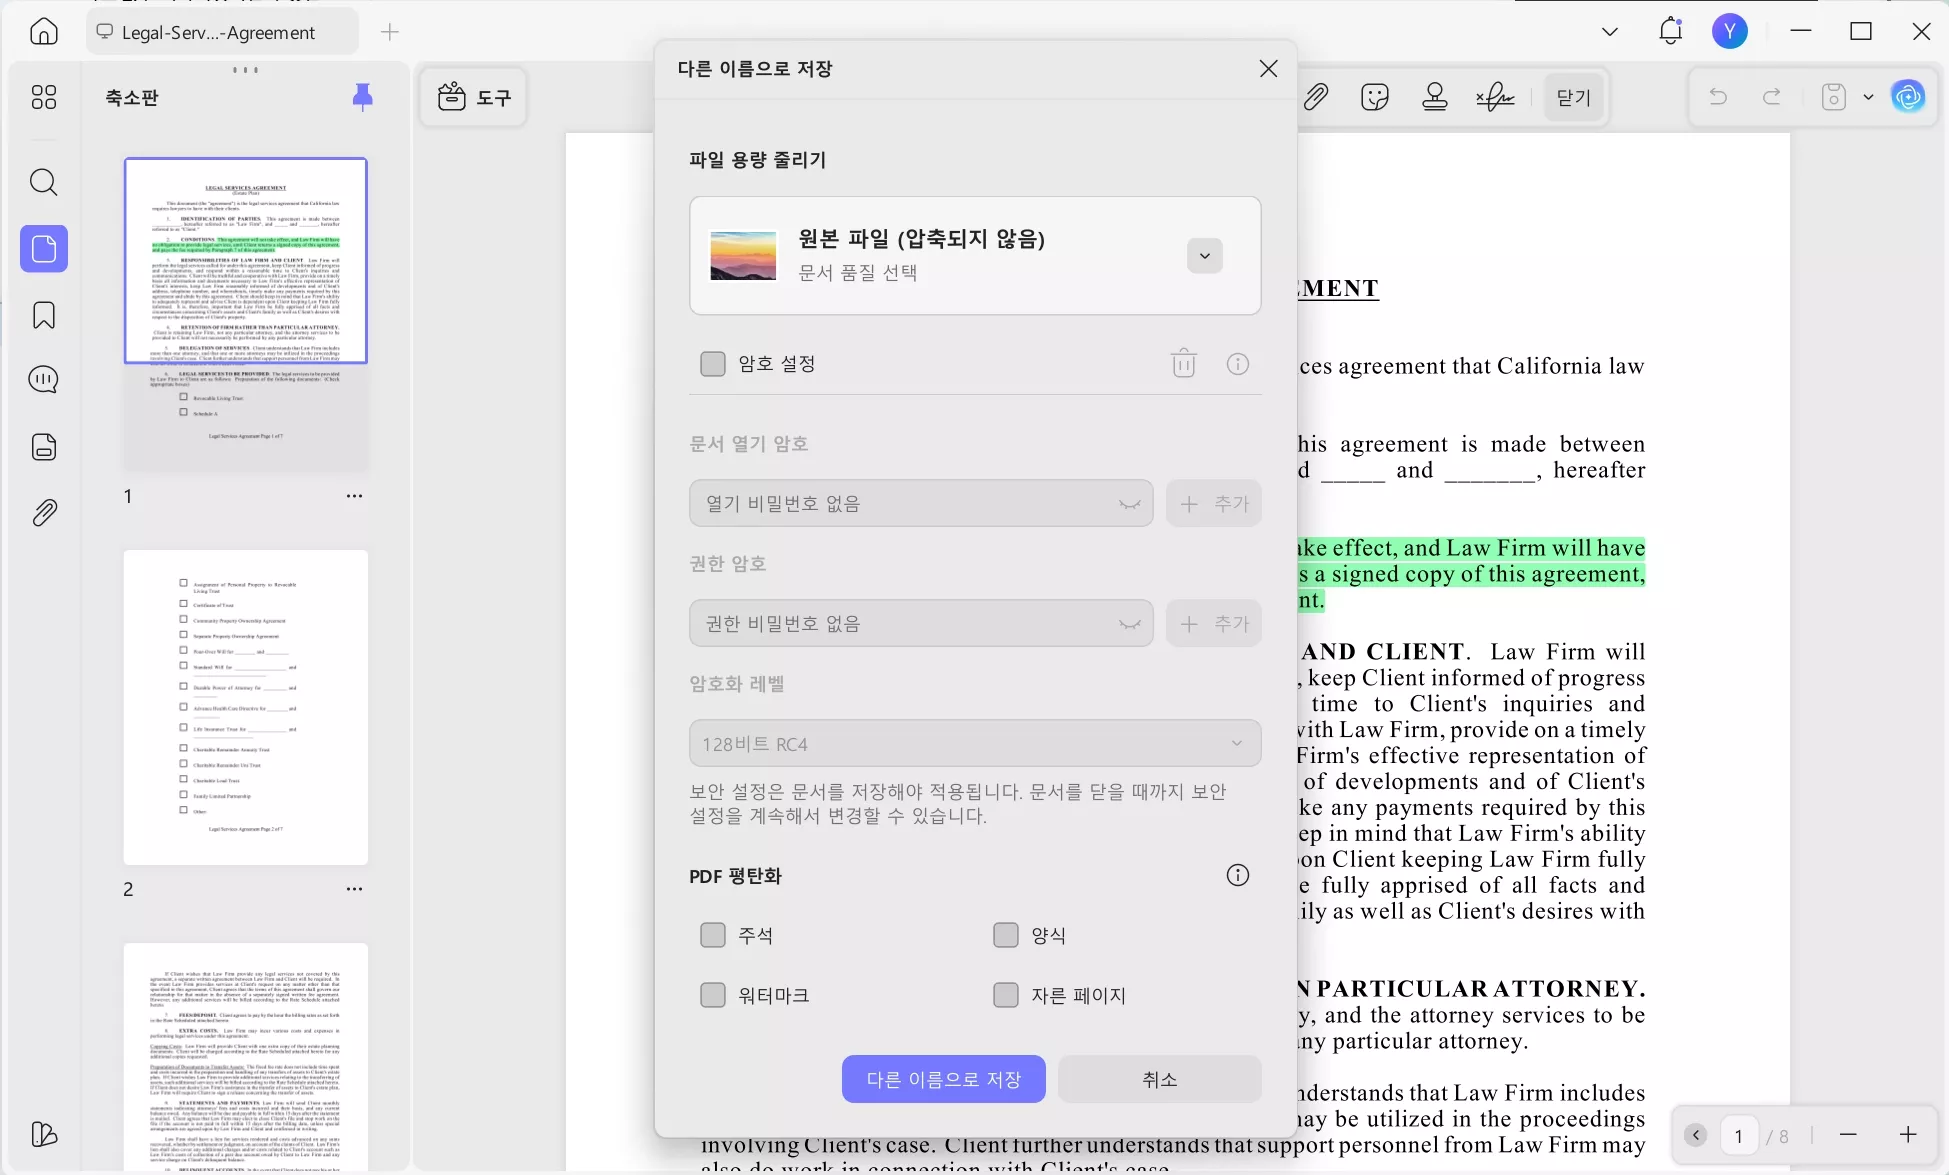Image resolution: width=1949 pixels, height=1175 pixels.
Task: Zoom in using the plus control
Action: pos(1907,1135)
